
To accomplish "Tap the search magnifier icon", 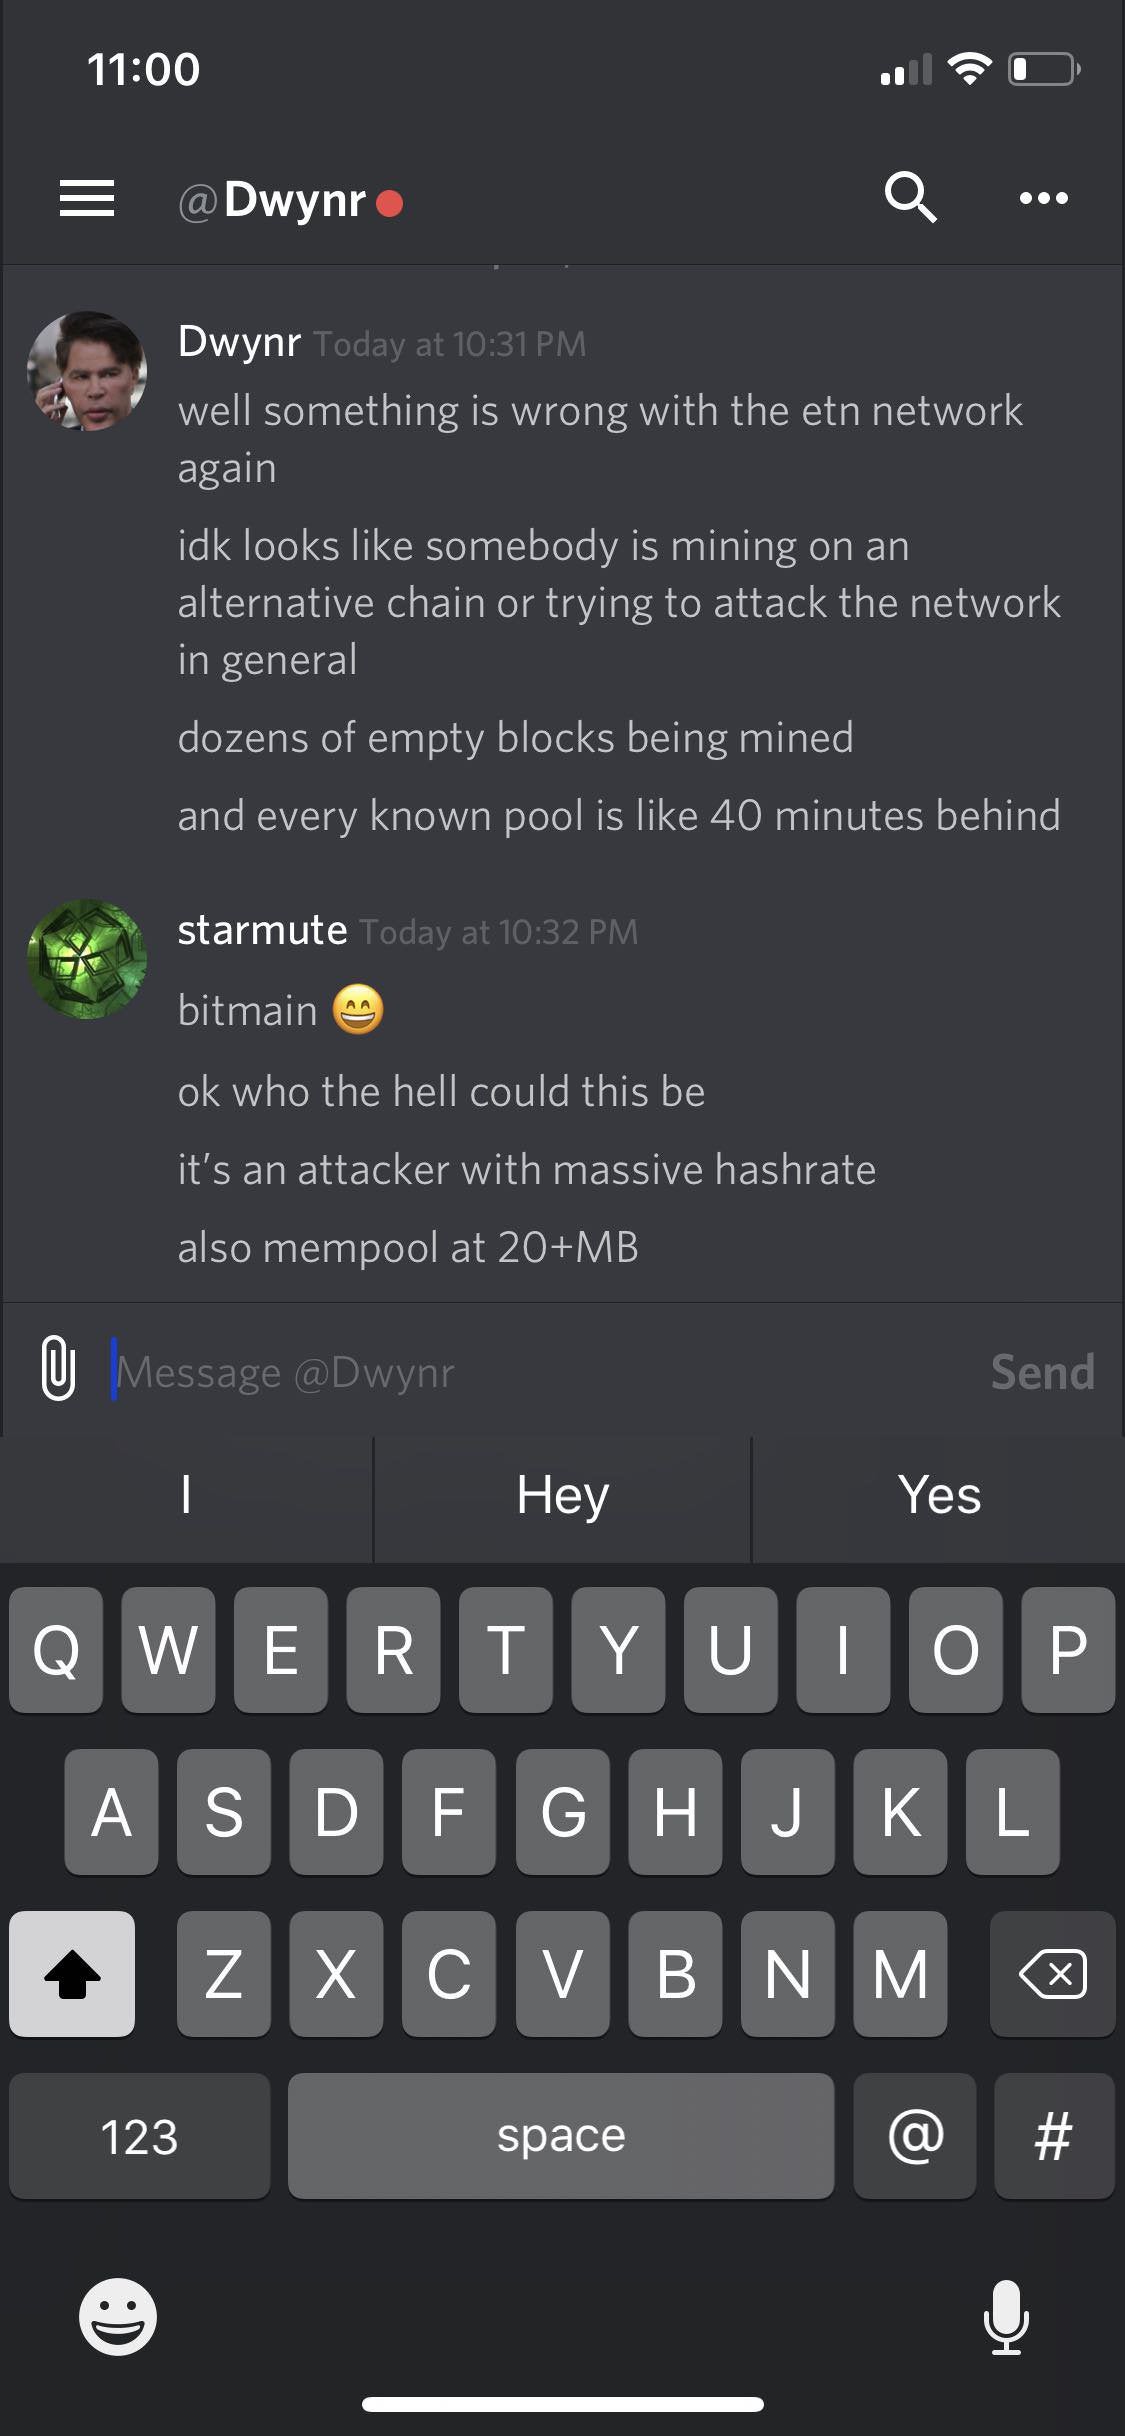I will tap(910, 197).
